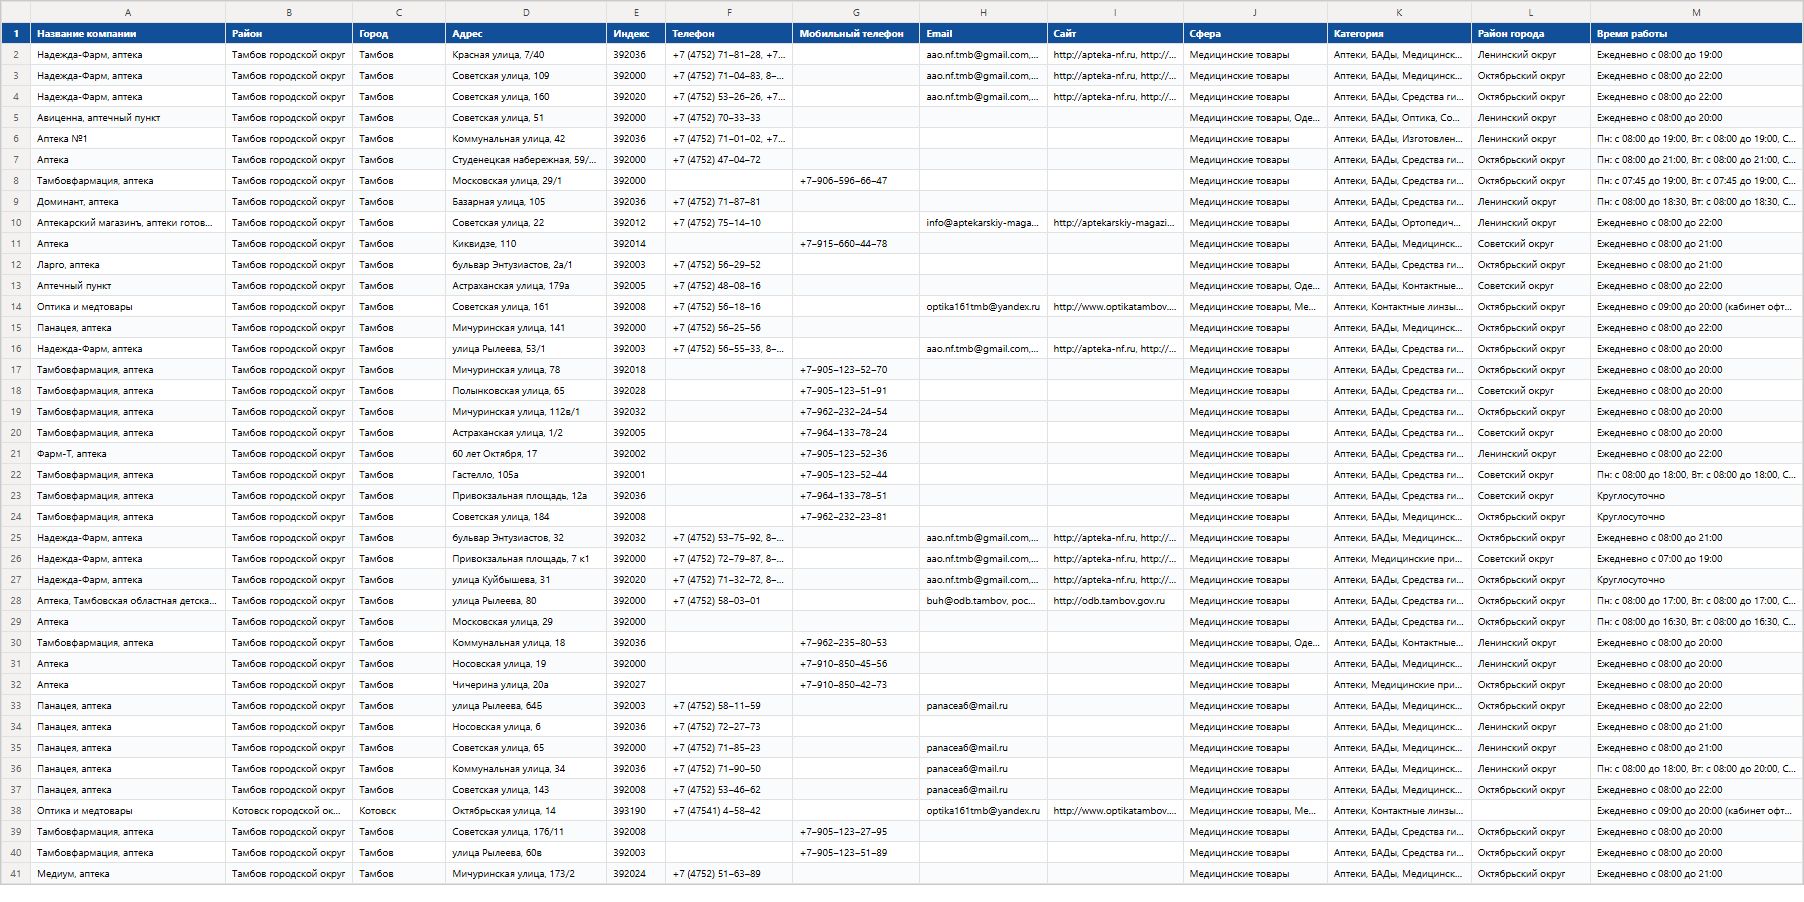Select address 'Московская улица, 29/1'
Screen dimensions: 1804x902
[526, 181]
